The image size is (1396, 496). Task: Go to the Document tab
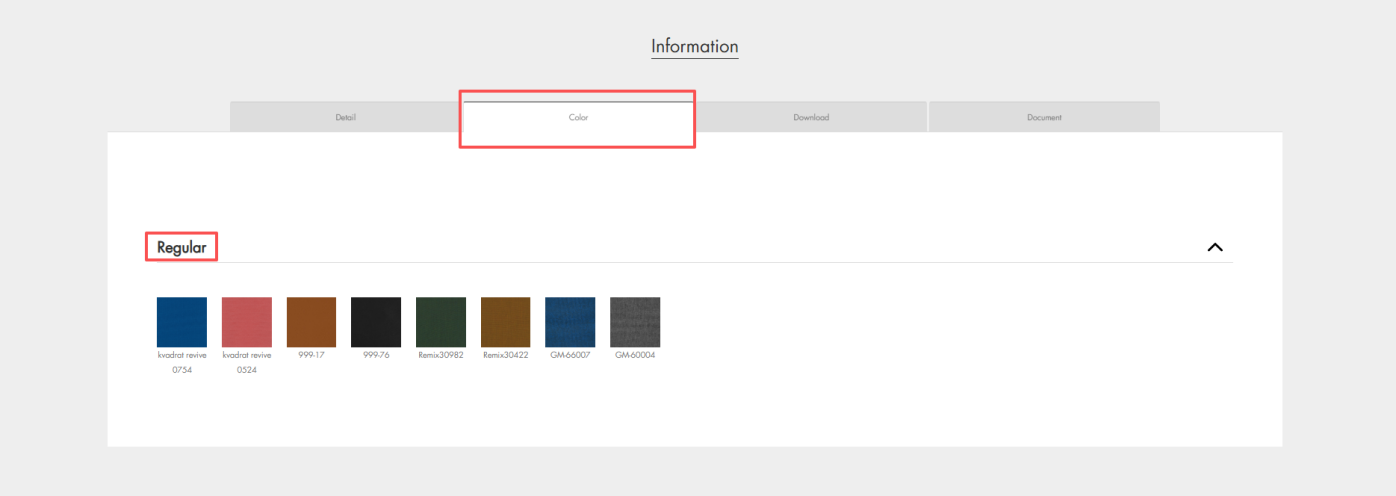[x=1044, y=117]
